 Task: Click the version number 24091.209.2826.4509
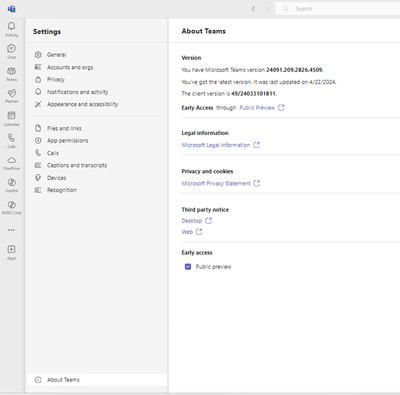[x=294, y=70]
